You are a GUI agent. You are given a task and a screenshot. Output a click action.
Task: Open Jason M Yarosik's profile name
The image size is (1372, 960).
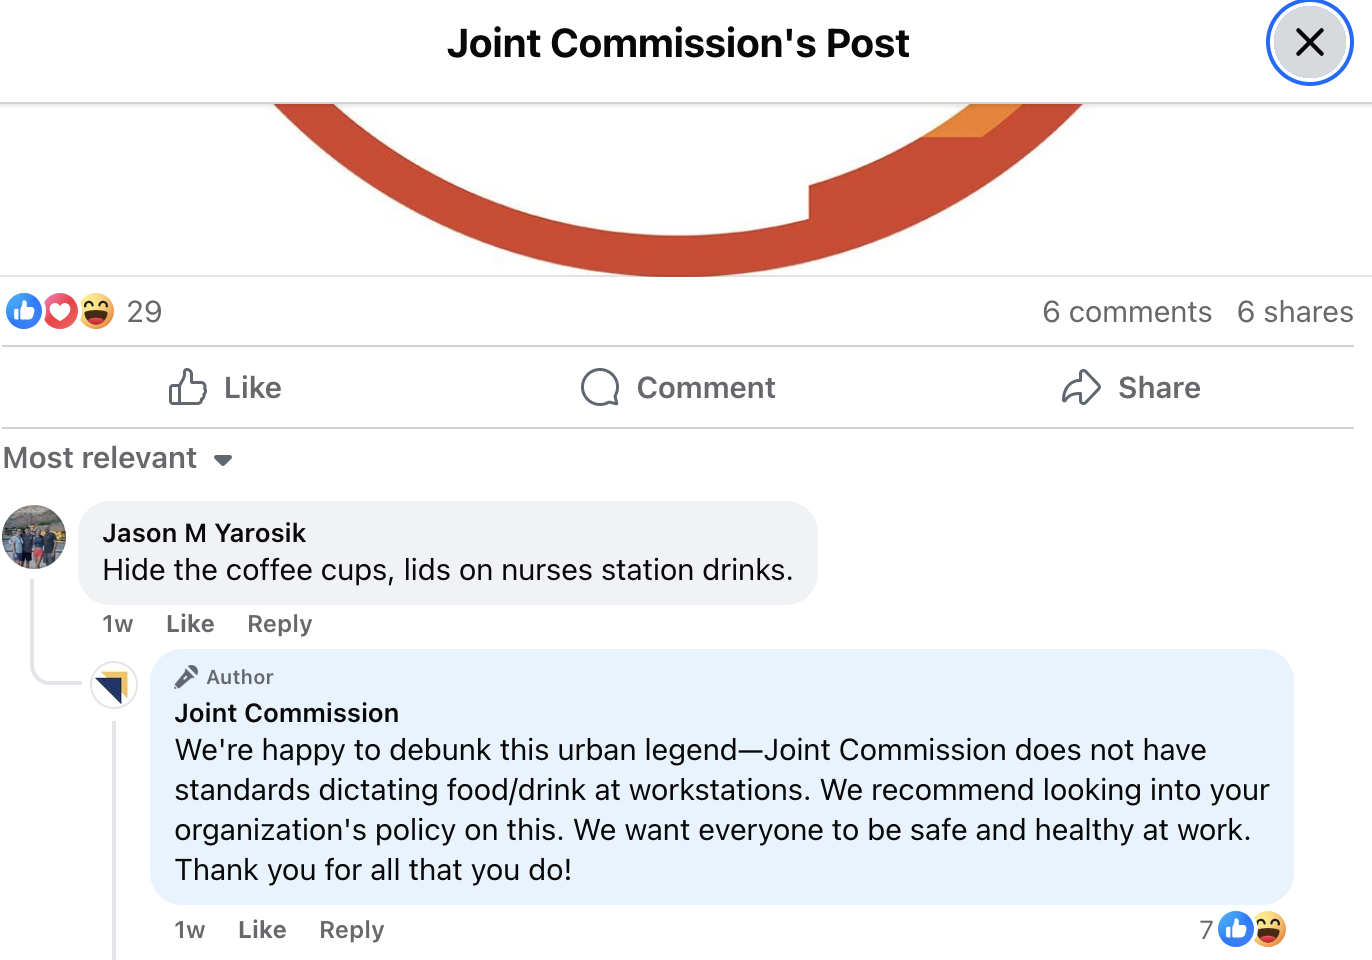coord(204,533)
